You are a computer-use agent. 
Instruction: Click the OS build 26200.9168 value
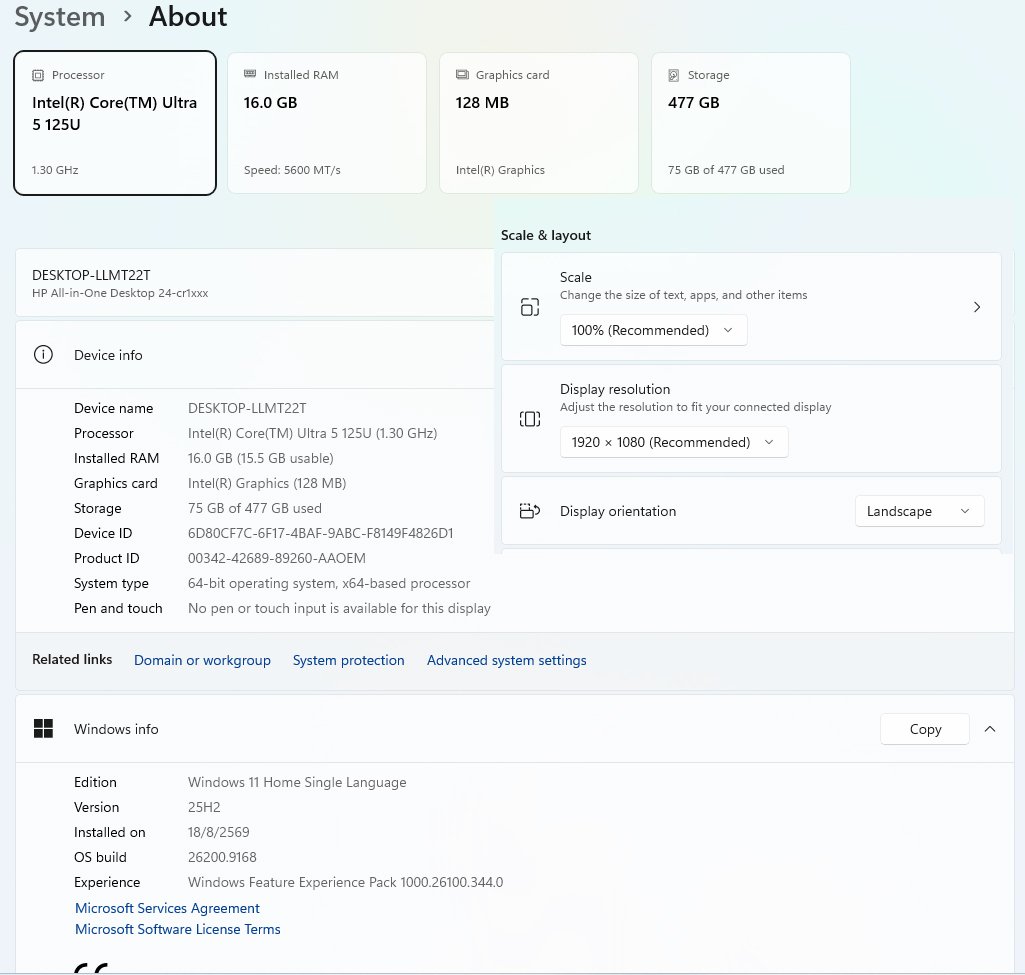222,857
